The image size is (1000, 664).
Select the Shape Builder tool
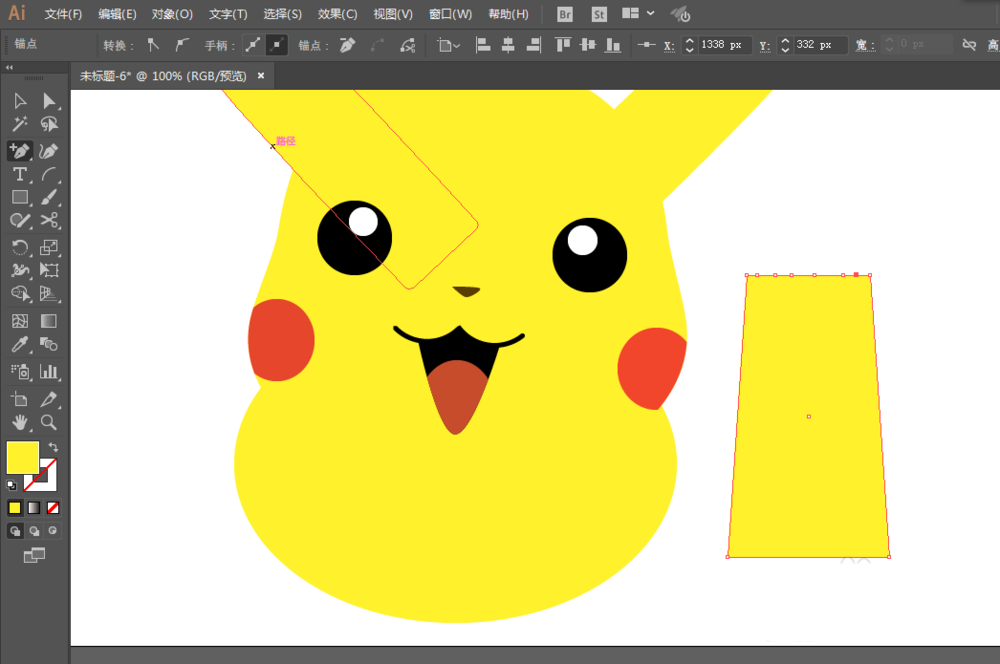coord(20,293)
